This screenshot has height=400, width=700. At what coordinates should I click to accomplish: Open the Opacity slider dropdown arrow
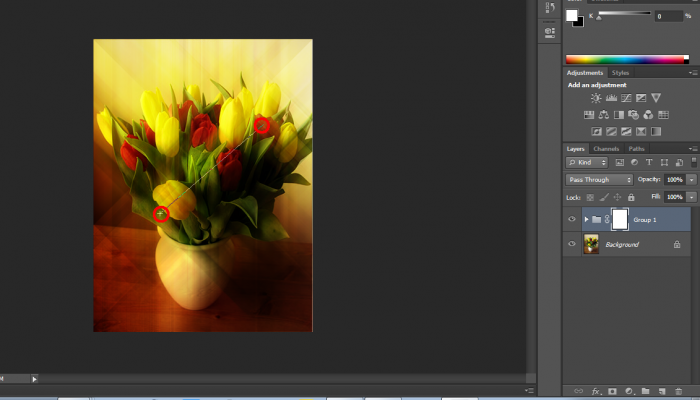tap(692, 179)
